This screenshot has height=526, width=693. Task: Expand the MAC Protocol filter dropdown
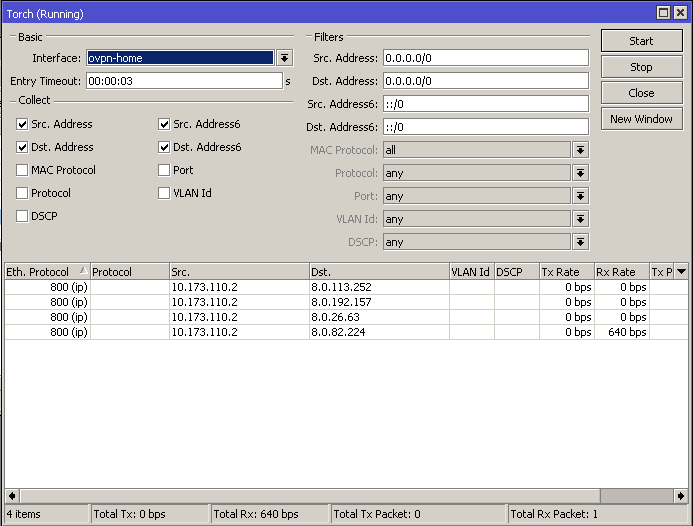click(x=580, y=150)
